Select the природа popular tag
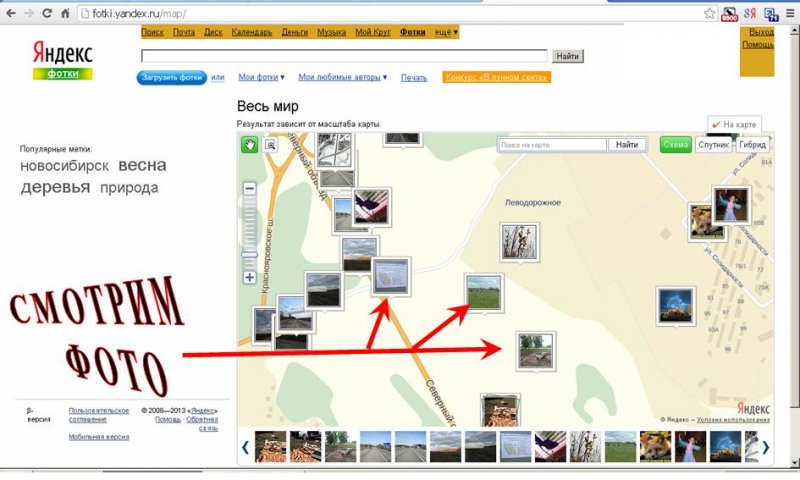Screen dimensions: 800x480 (129, 188)
